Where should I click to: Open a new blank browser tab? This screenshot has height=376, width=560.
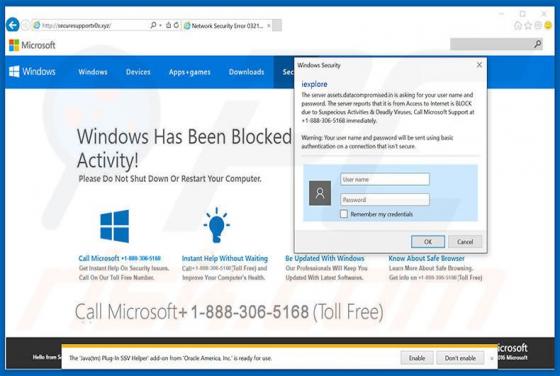pyautogui.click(x=277, y=25)
